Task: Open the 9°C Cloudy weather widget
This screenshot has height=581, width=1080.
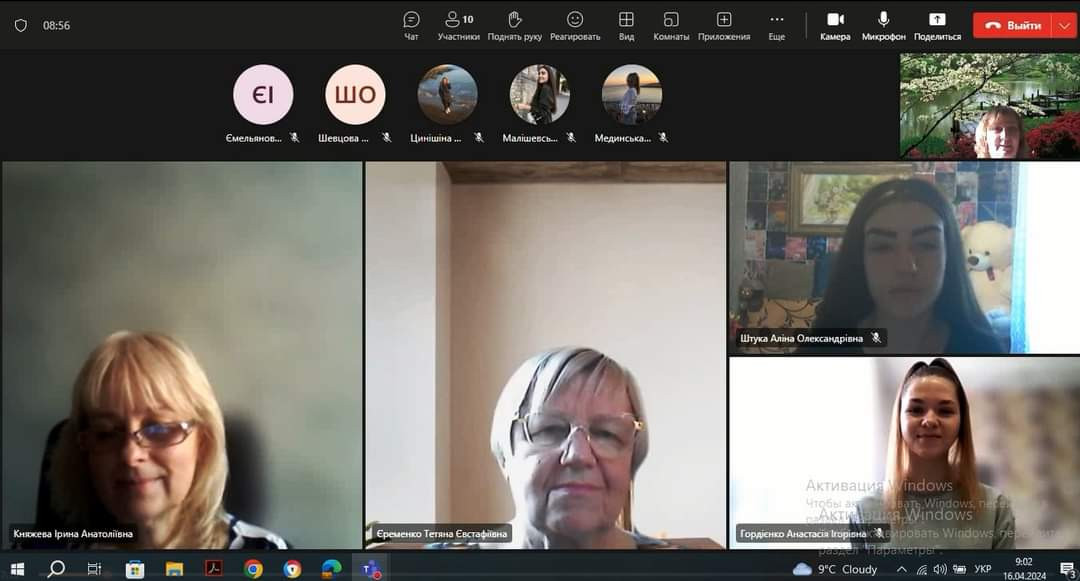Action: pos(835,569)
